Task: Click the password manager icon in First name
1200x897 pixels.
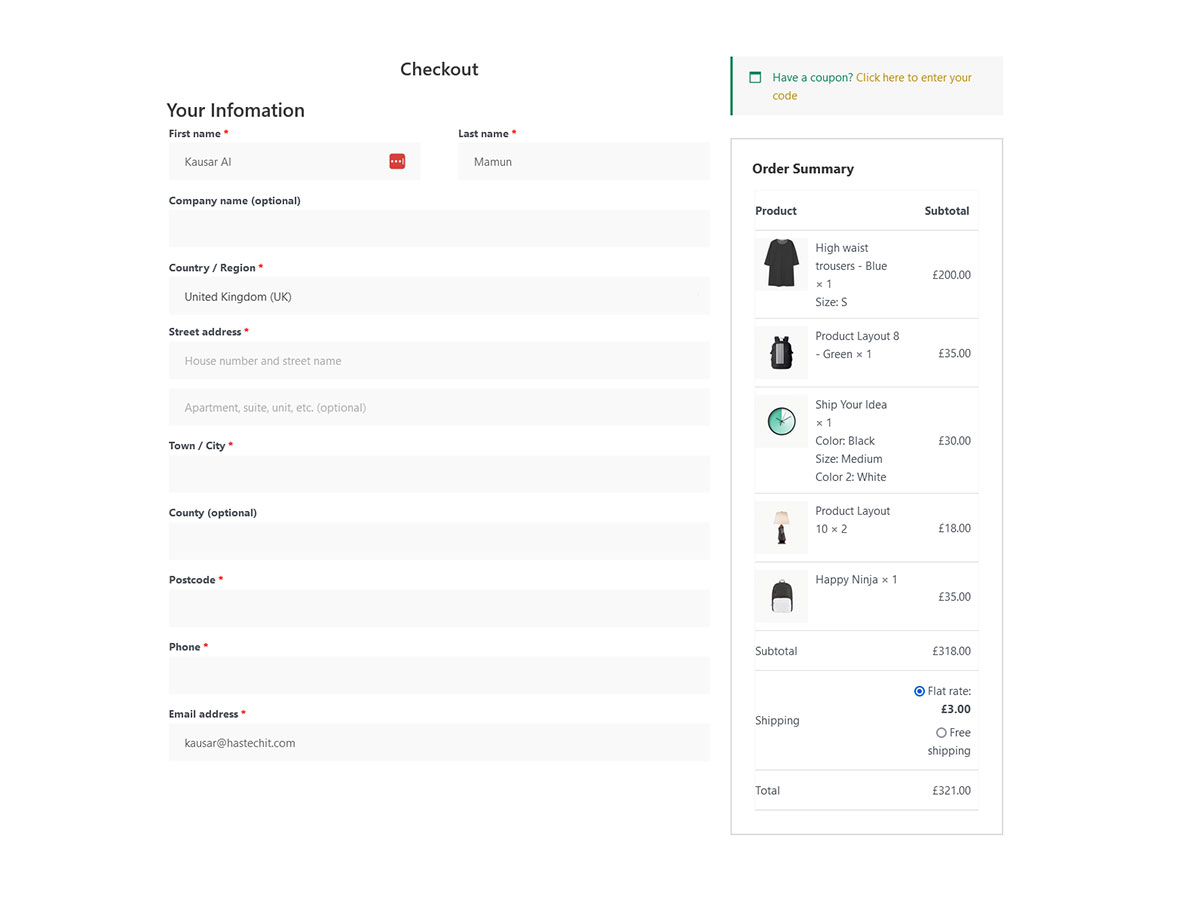Action: click(397, 161)
